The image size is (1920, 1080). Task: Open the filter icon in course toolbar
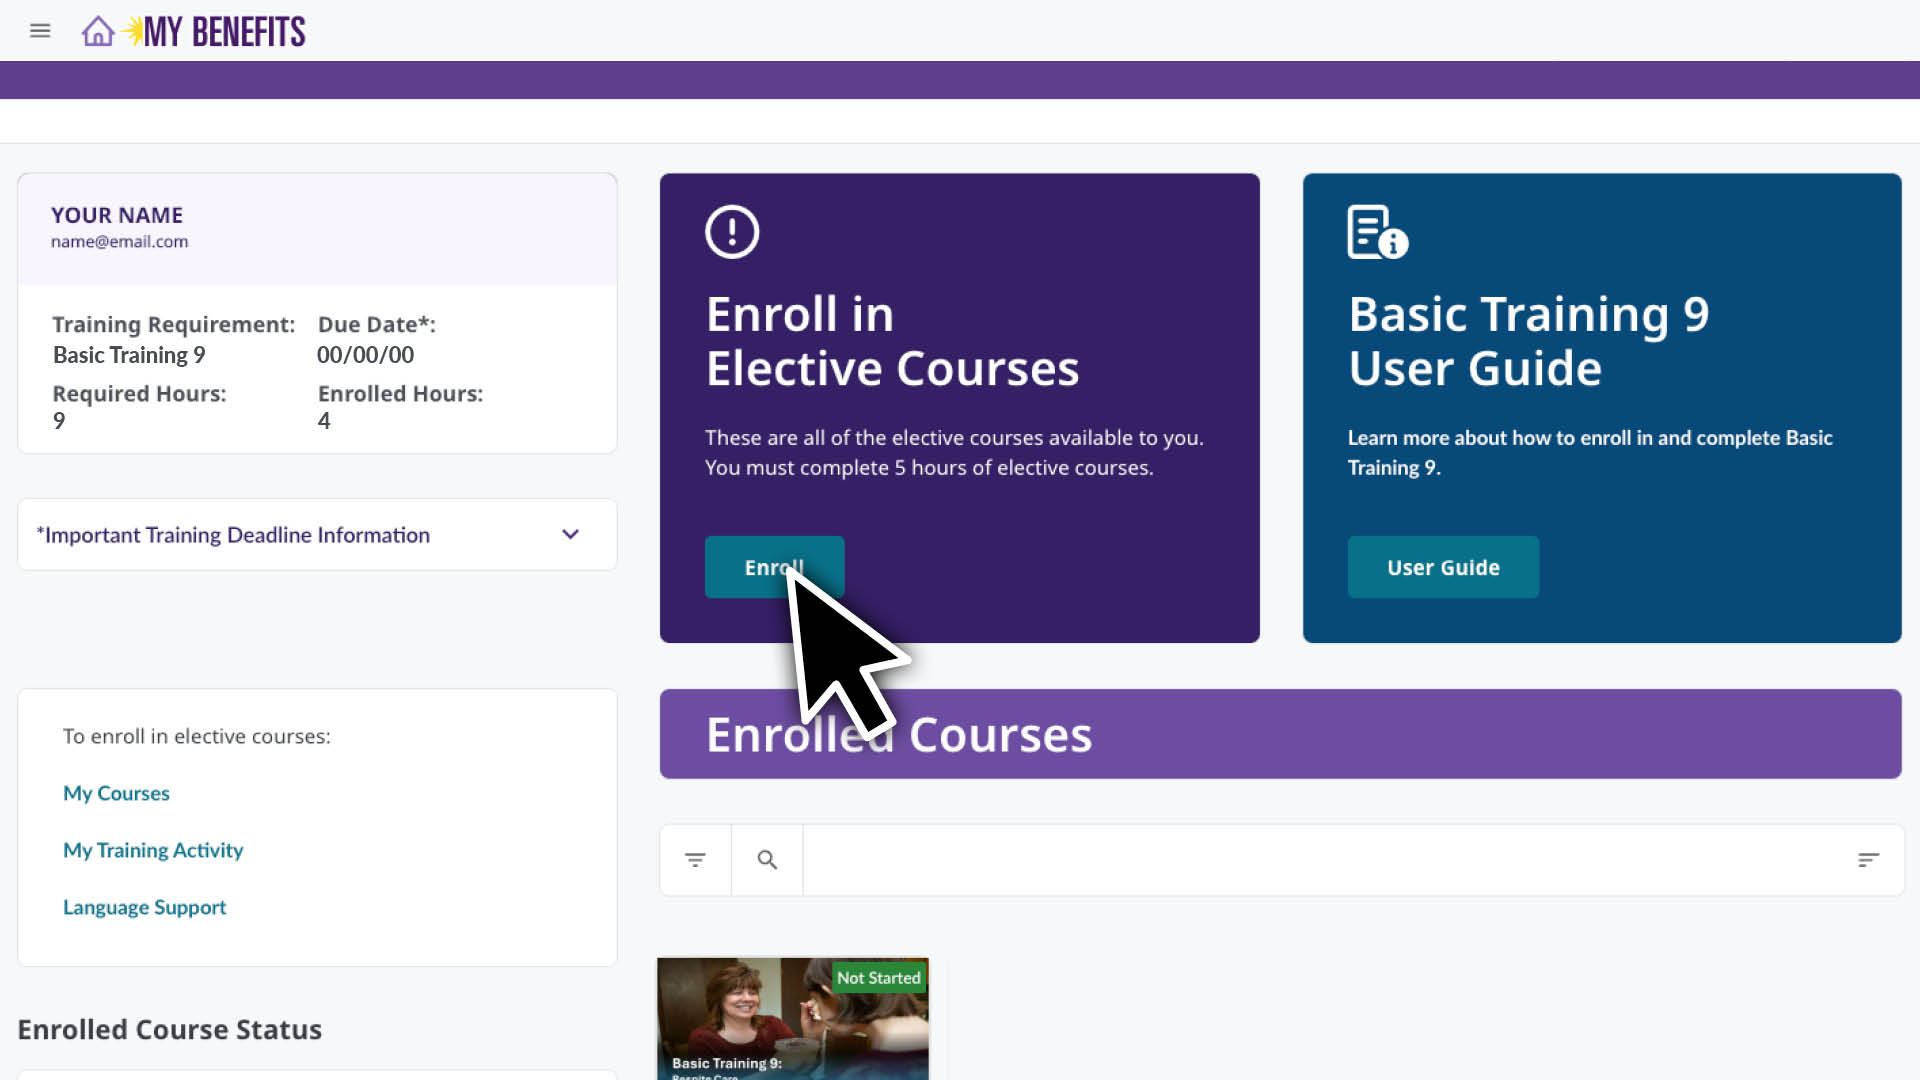pyautogui.click(x=695, y=860)
